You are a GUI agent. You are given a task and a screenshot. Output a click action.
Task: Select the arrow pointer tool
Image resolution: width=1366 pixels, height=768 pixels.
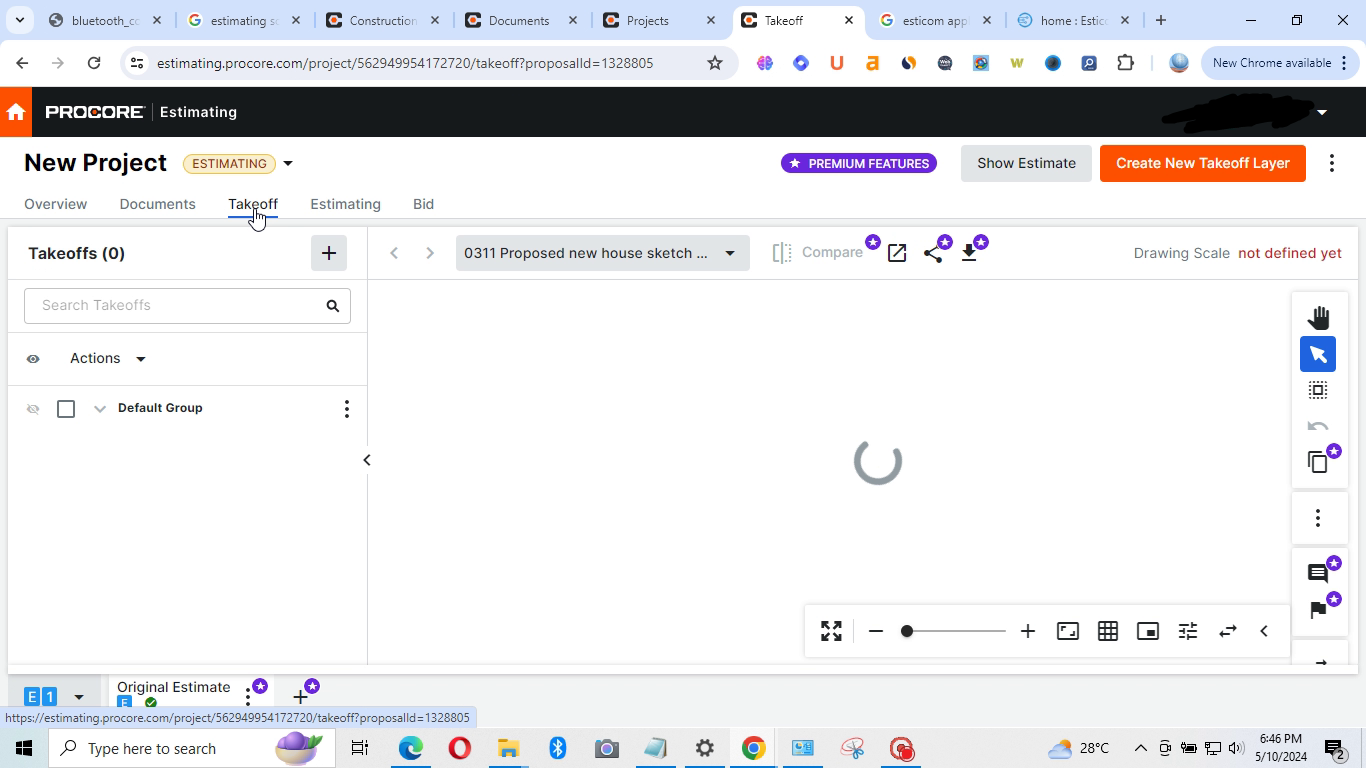tap(1318, 354)
